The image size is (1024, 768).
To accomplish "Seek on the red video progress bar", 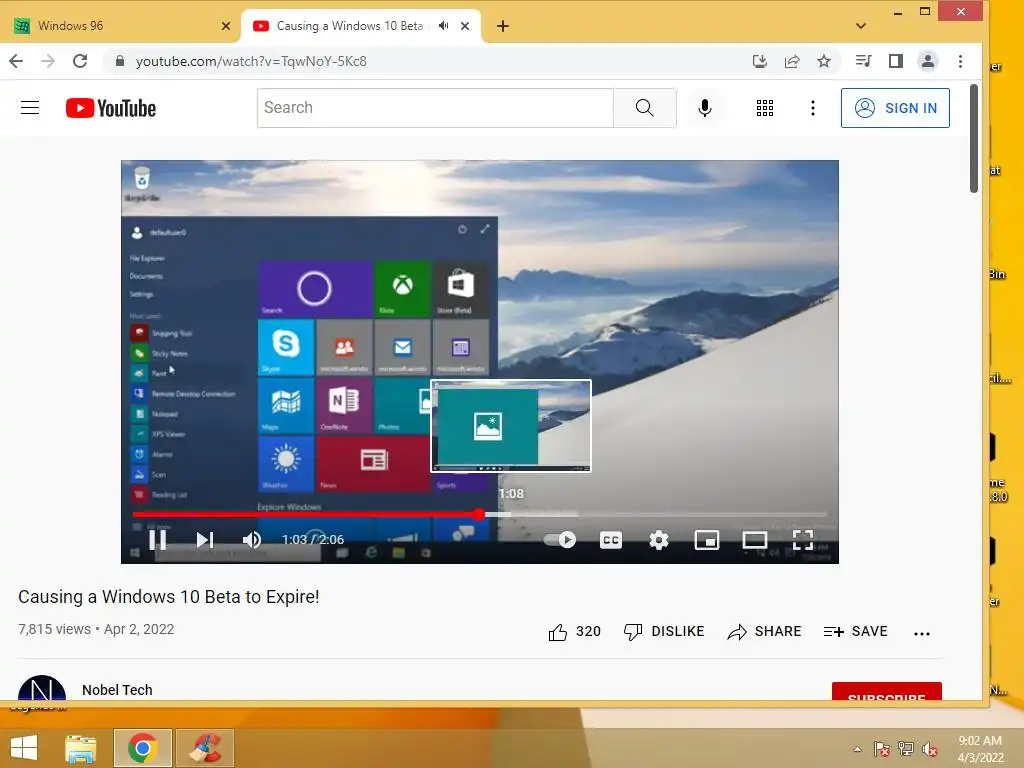I will (x=479, y=515).
